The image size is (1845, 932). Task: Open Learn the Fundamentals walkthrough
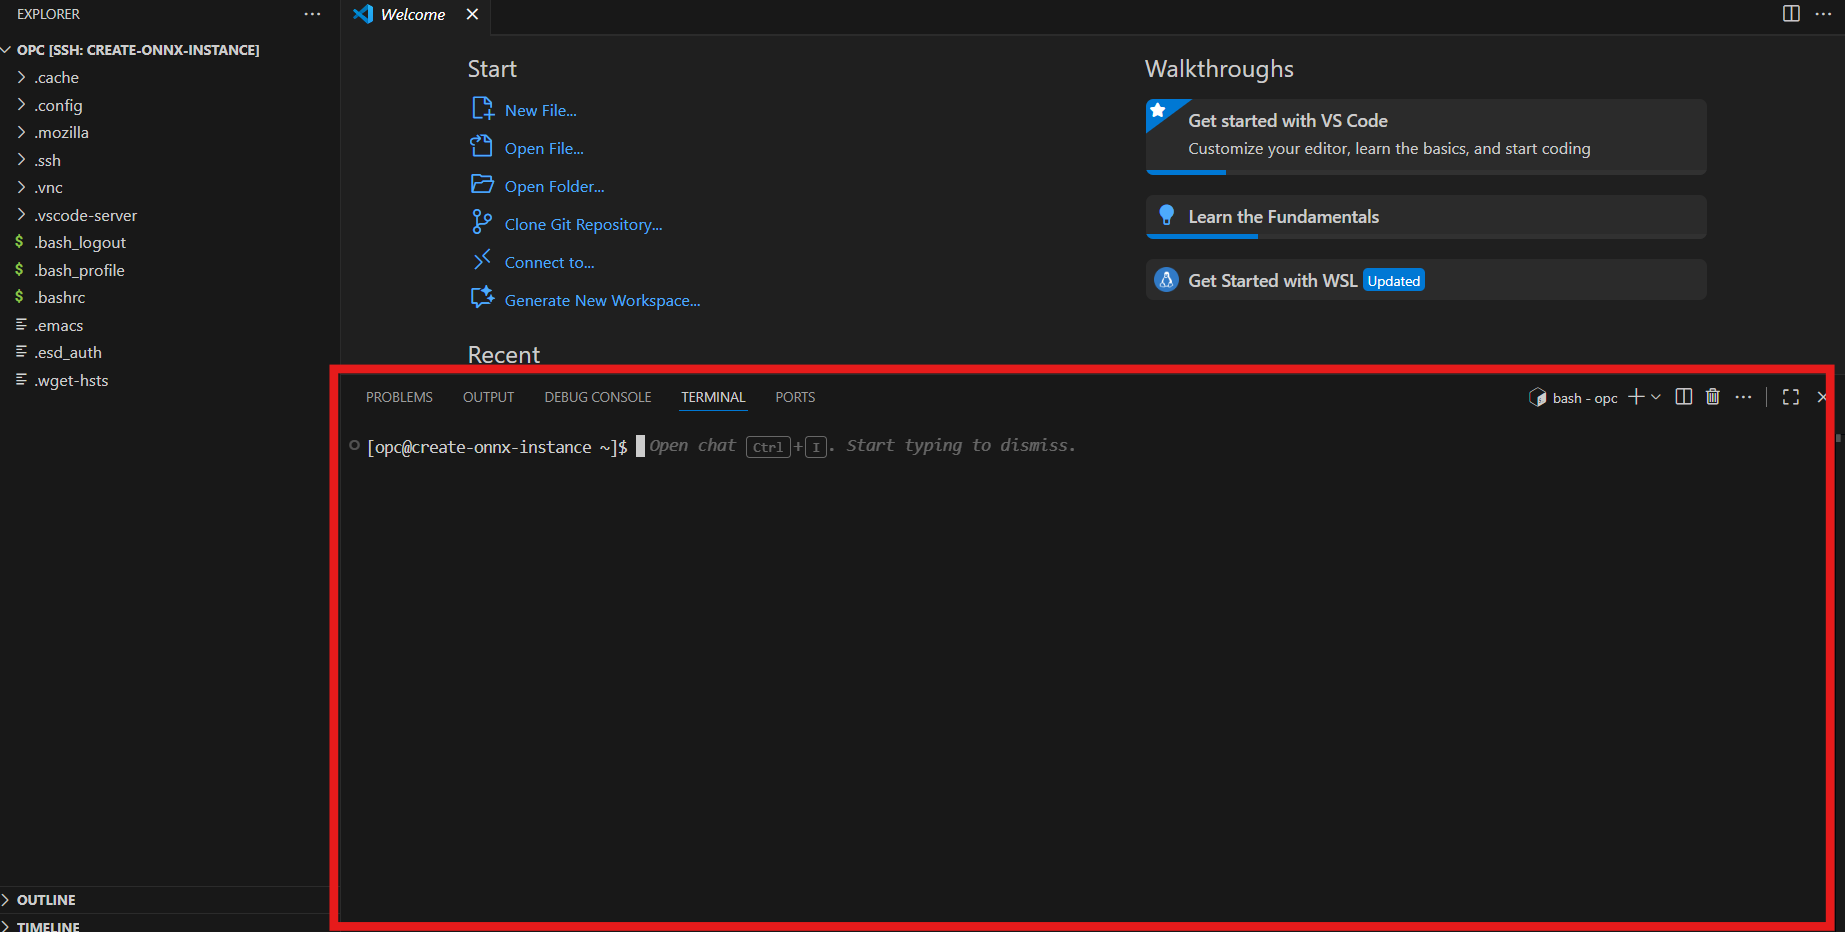click(1426, 216)
